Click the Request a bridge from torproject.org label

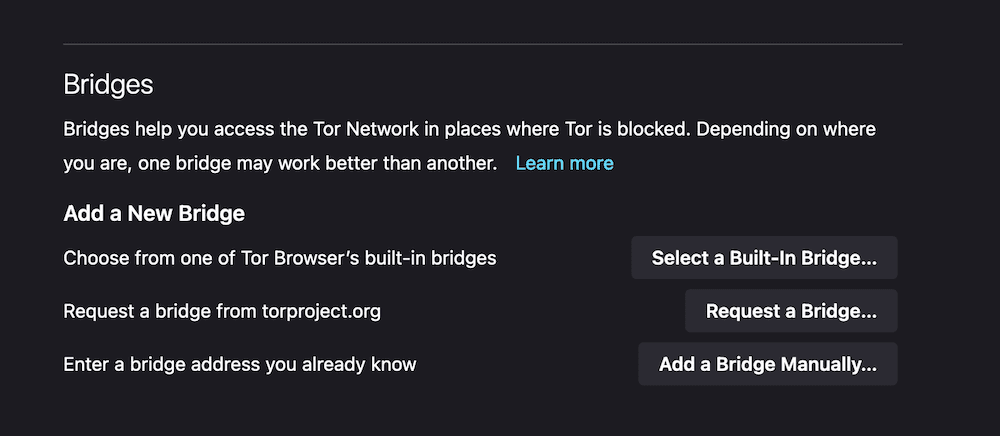pos(222,311)
